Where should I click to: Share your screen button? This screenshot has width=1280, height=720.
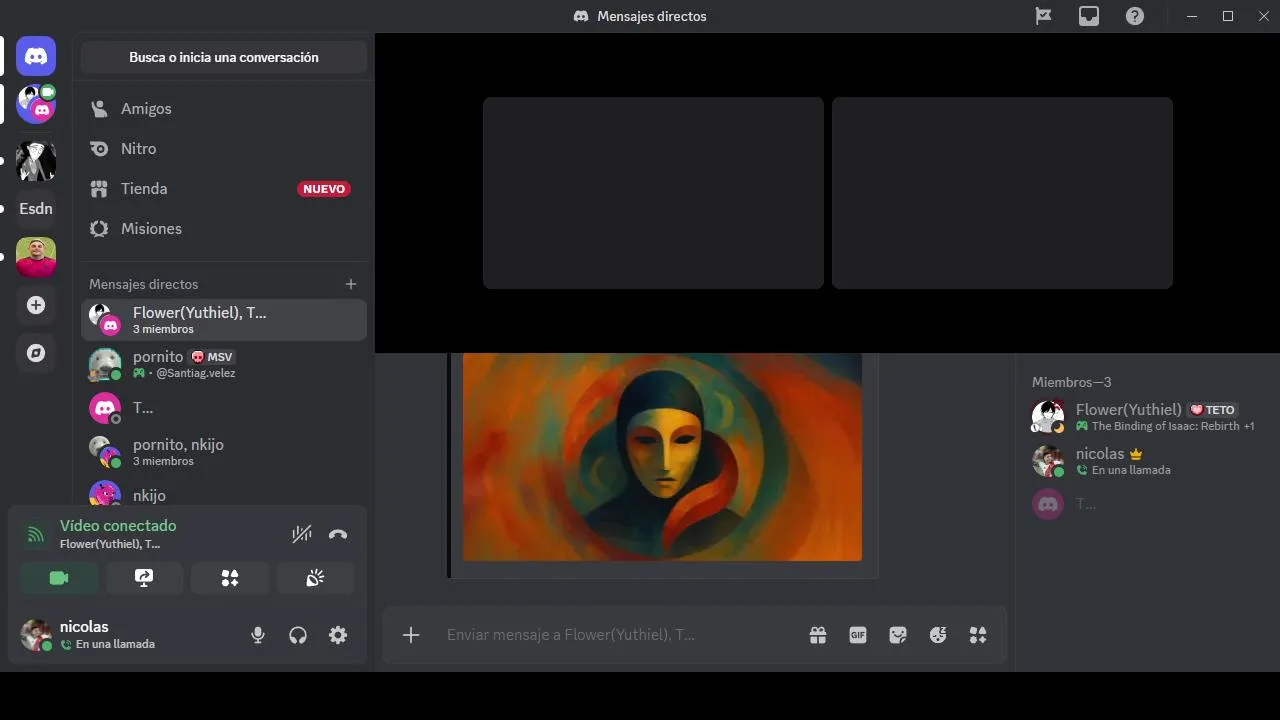click(x=144, y=578)
